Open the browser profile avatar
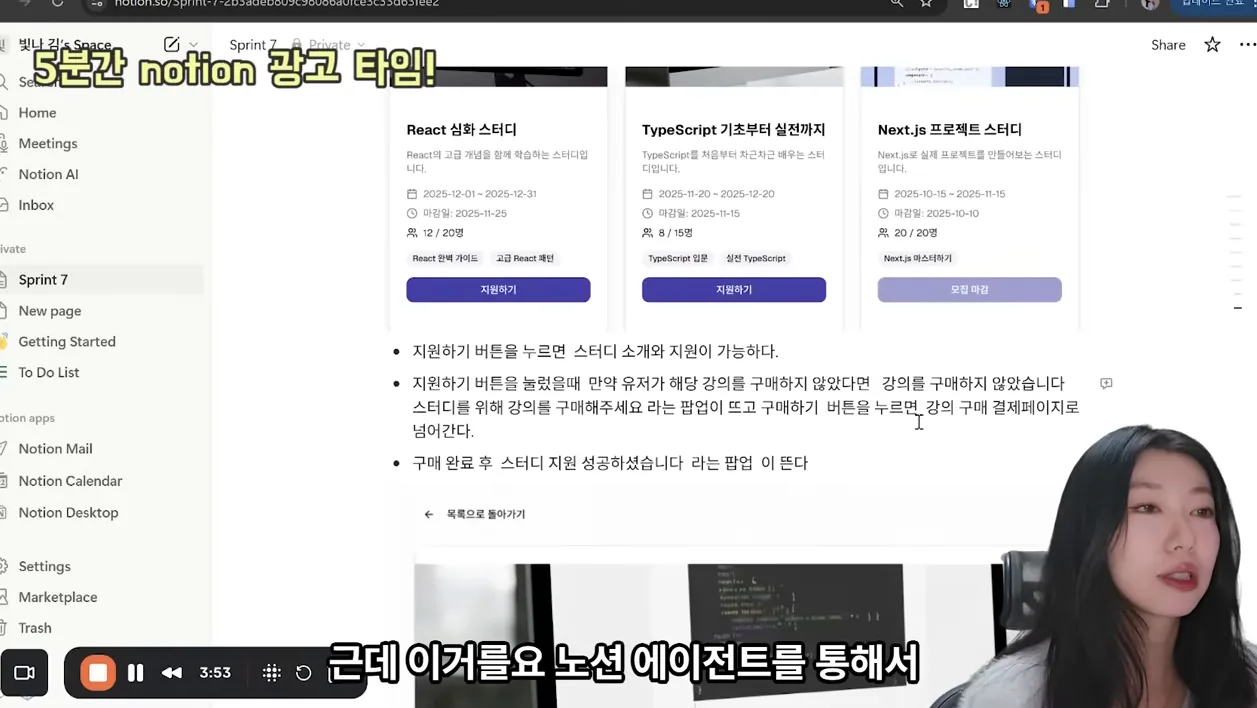Viewport: 1257px width, 708px height. [1150, 4]
